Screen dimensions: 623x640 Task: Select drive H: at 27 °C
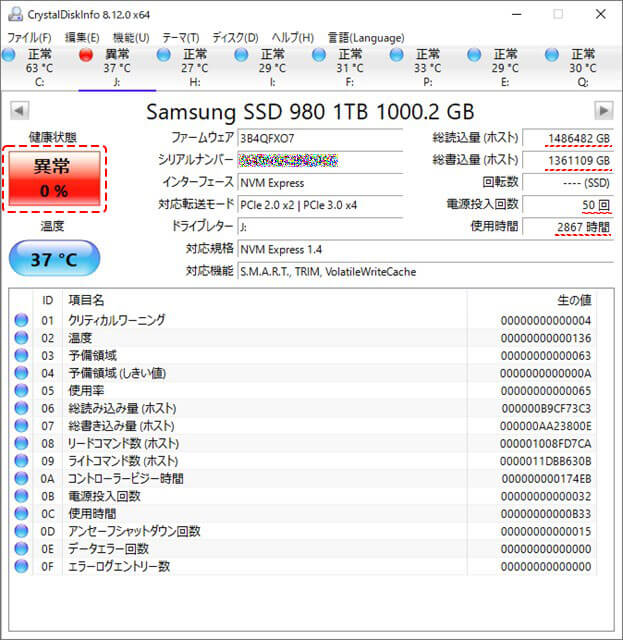click(x=194, y=68)
